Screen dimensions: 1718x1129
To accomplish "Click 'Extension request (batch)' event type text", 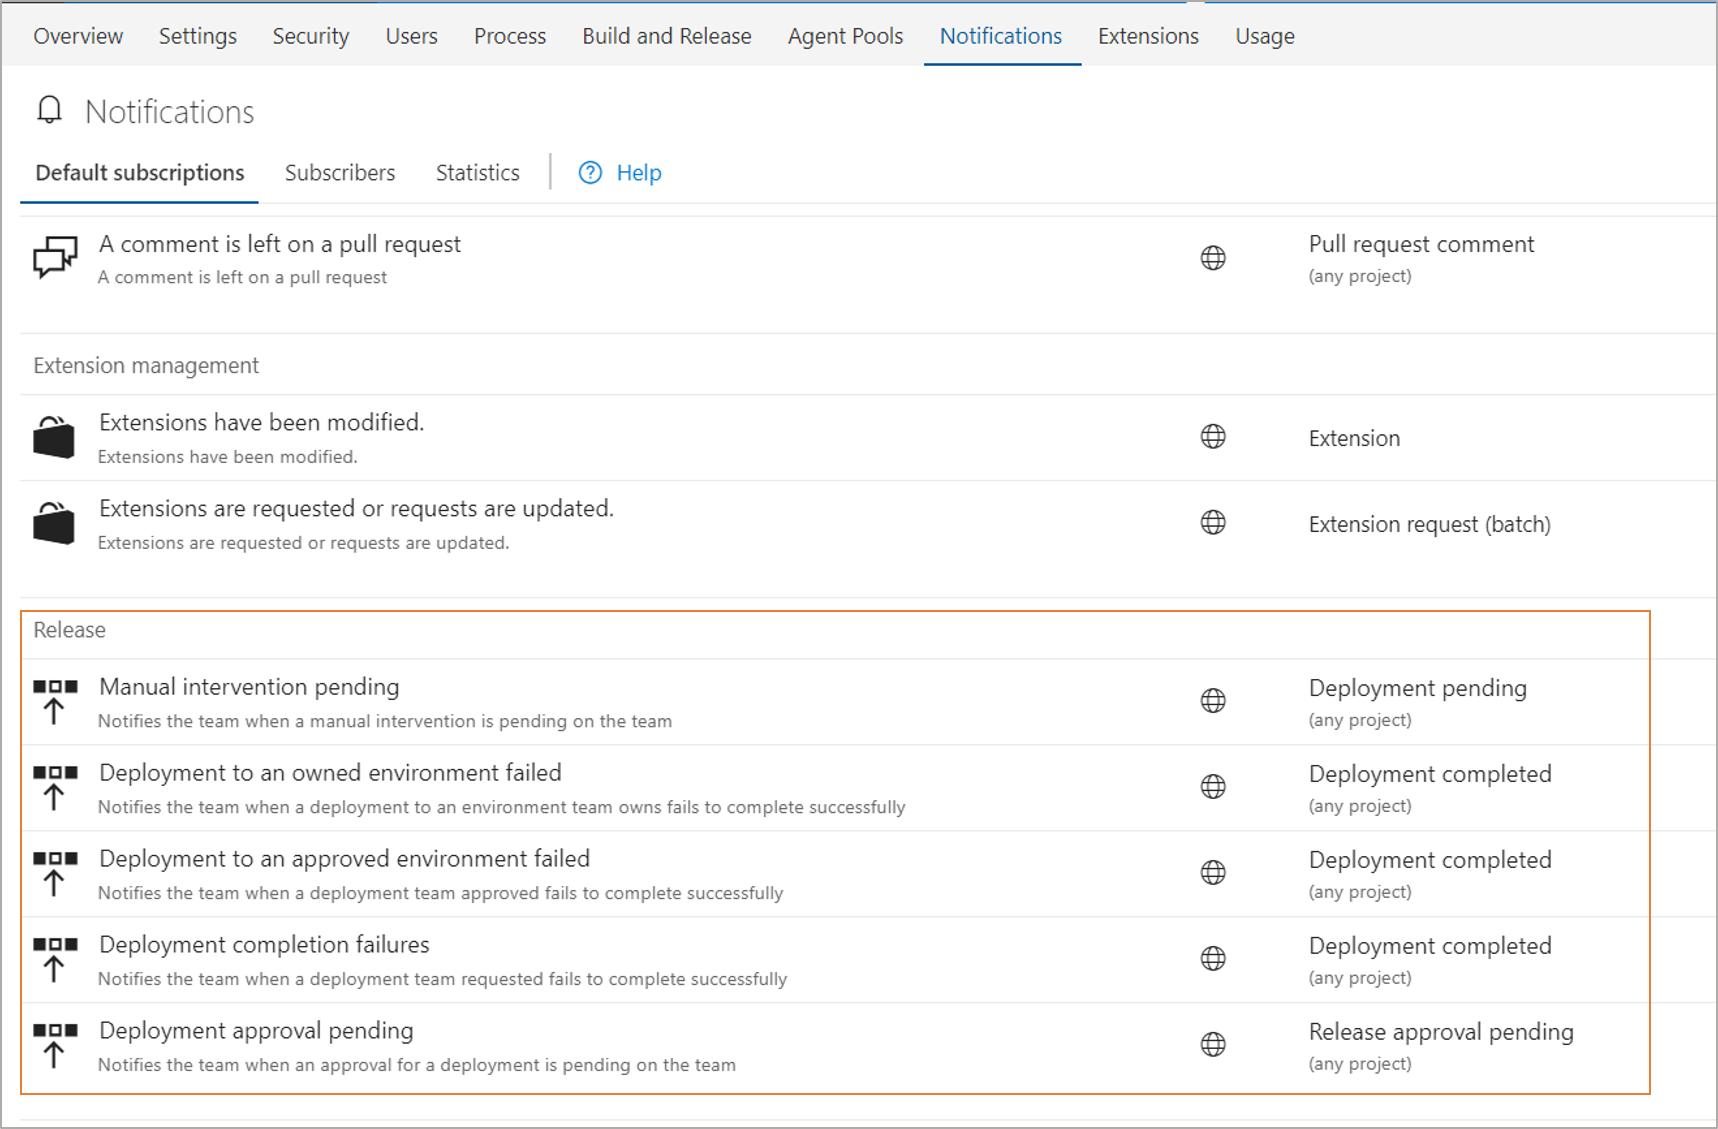I will pos(1430,524).
